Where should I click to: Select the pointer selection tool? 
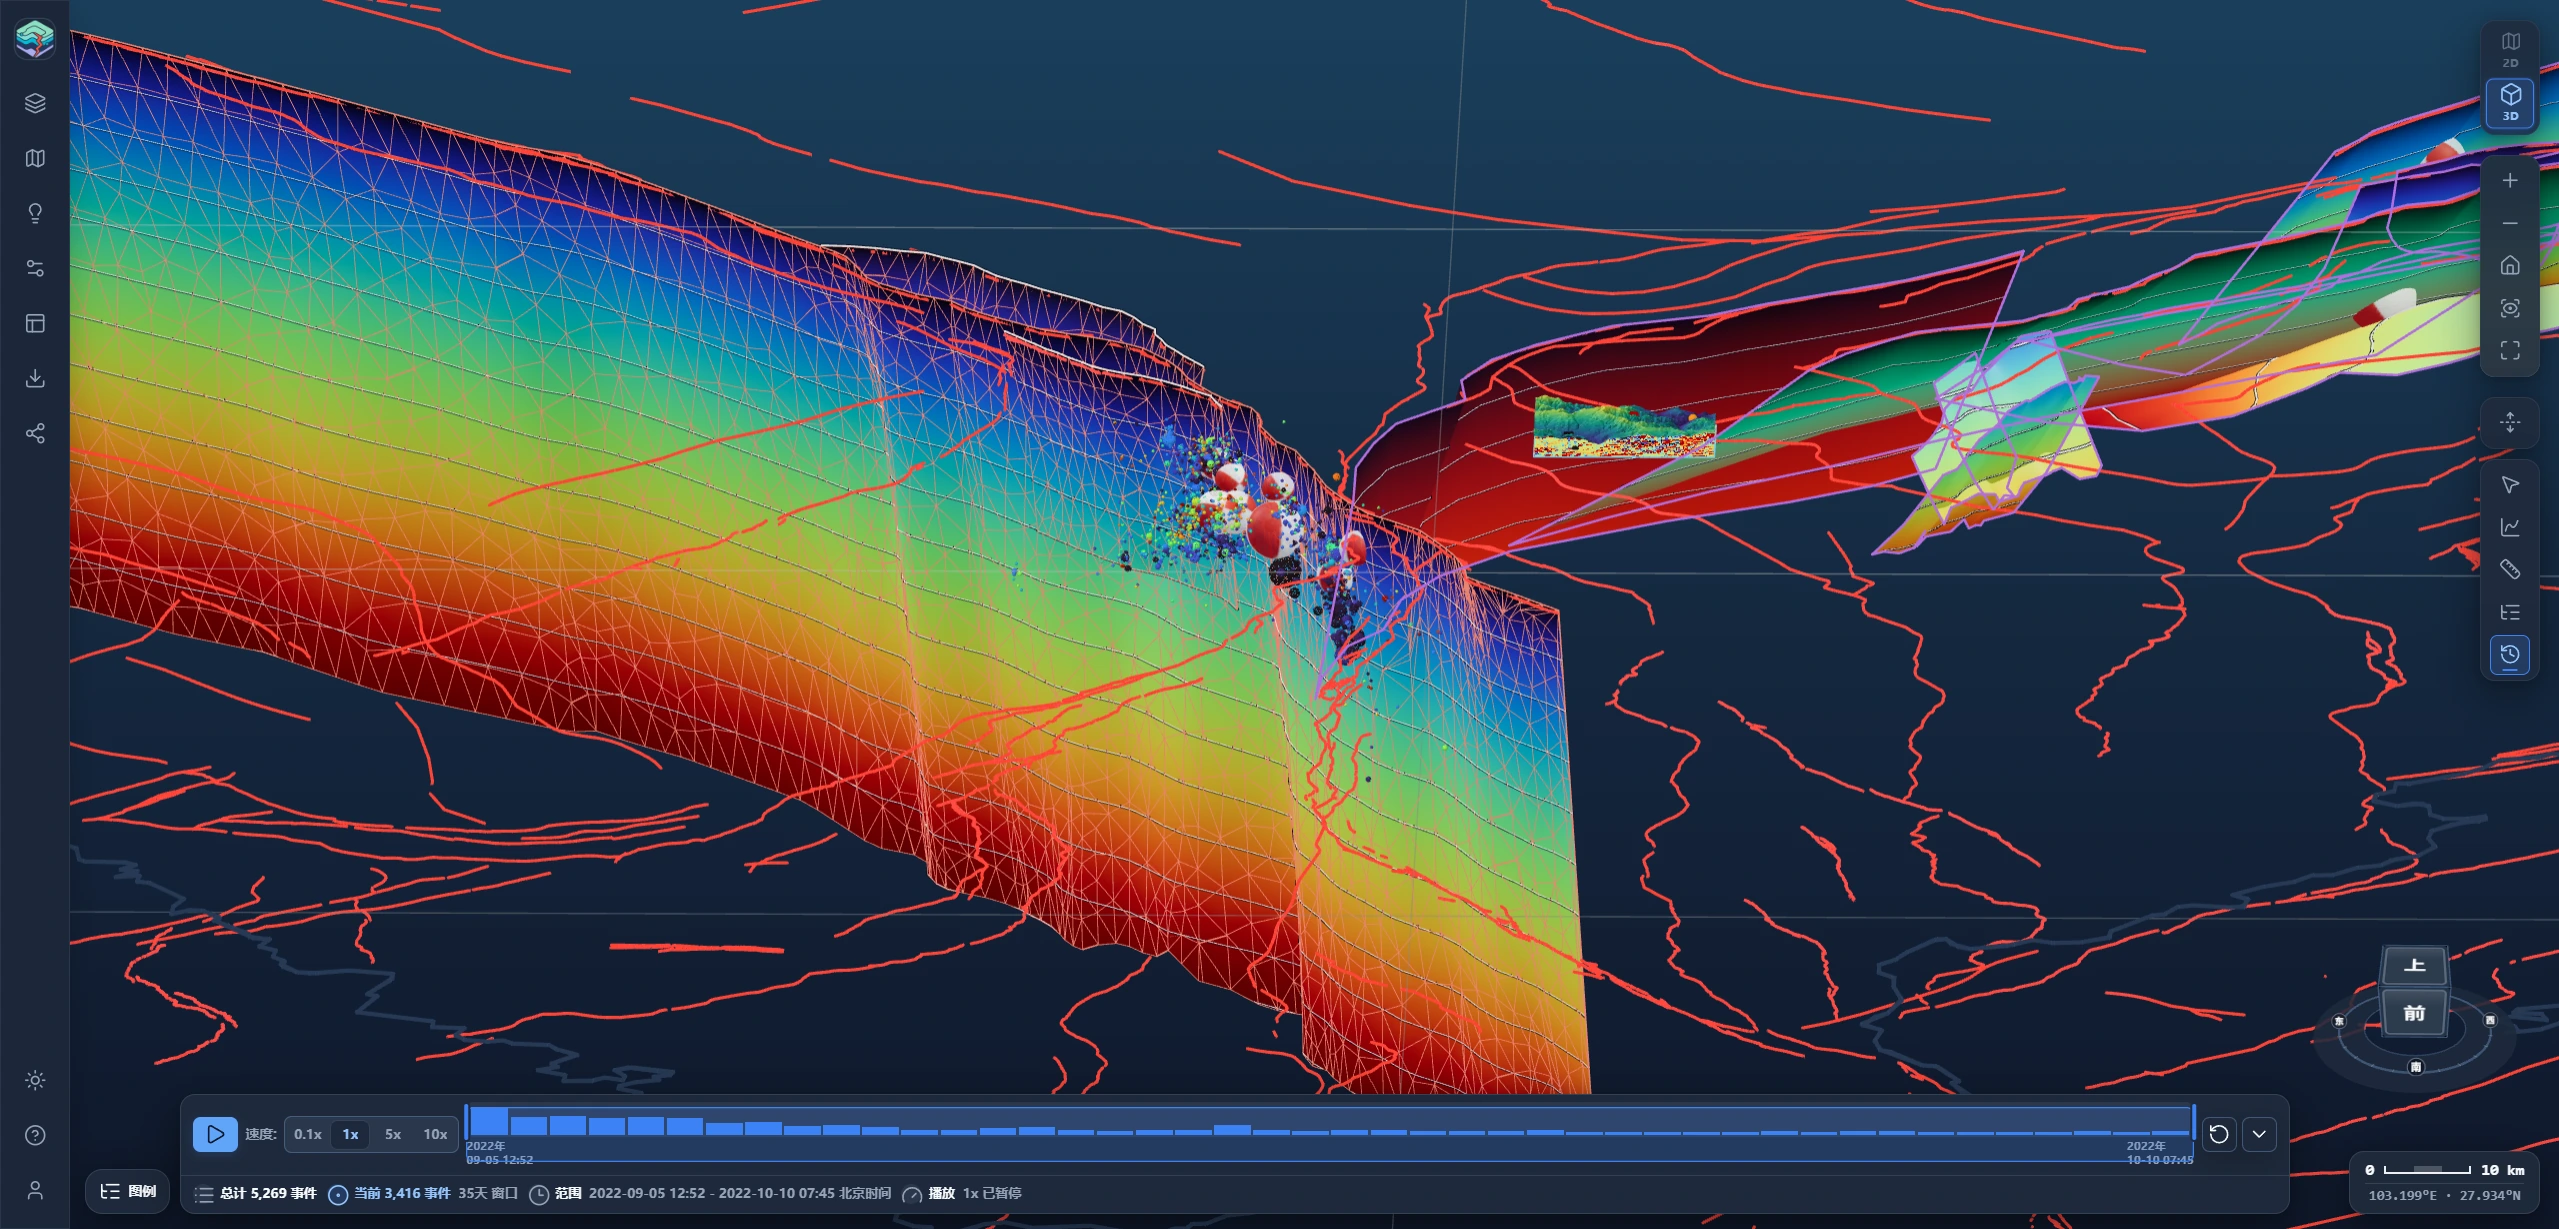(2510, 485)
